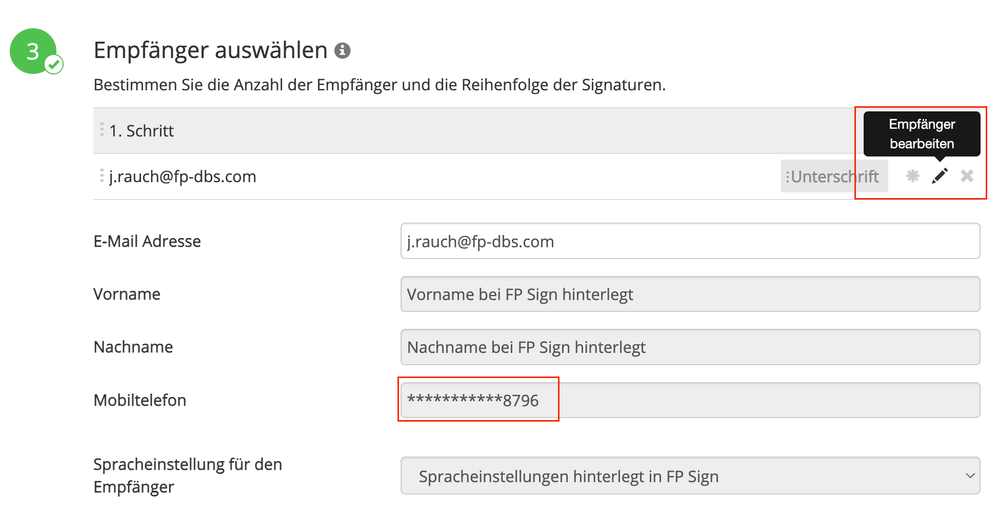The width and height of the screenshot is (998, 513).
Task: Click the Vorname input field
Action: [690, 294]
